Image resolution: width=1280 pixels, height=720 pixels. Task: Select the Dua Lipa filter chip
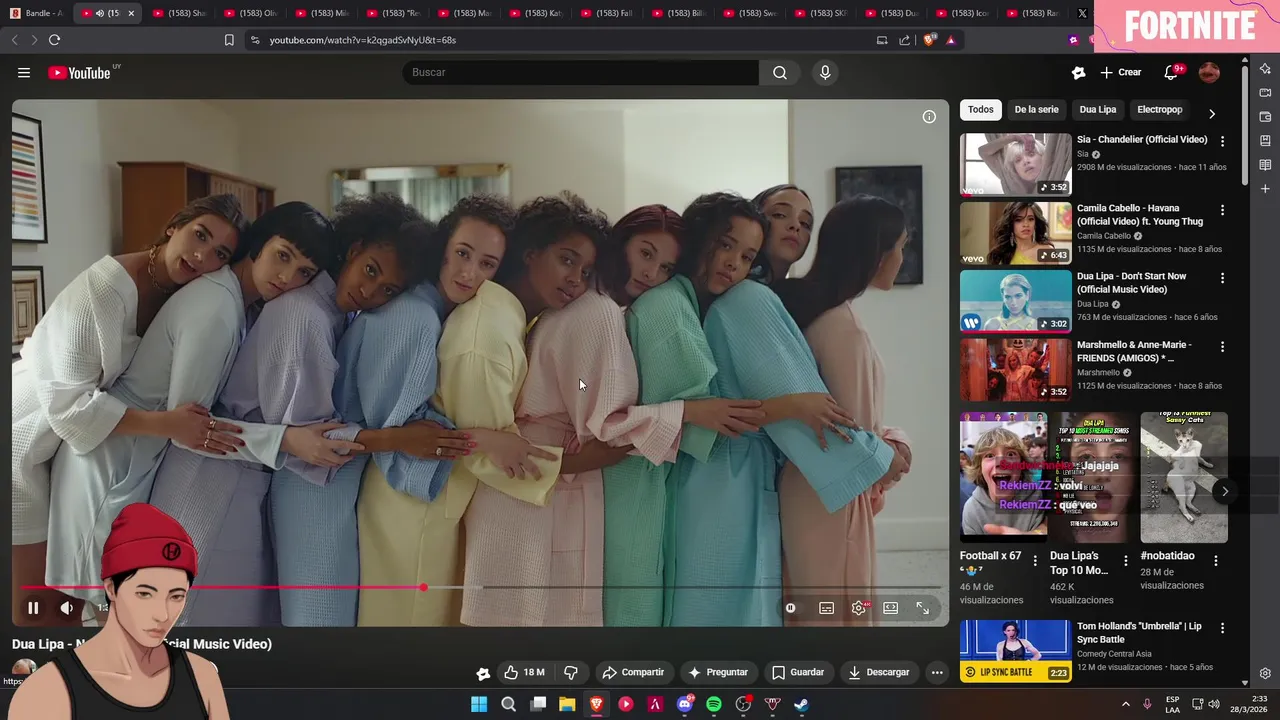pyautogui.click(x=1097, y=110)
